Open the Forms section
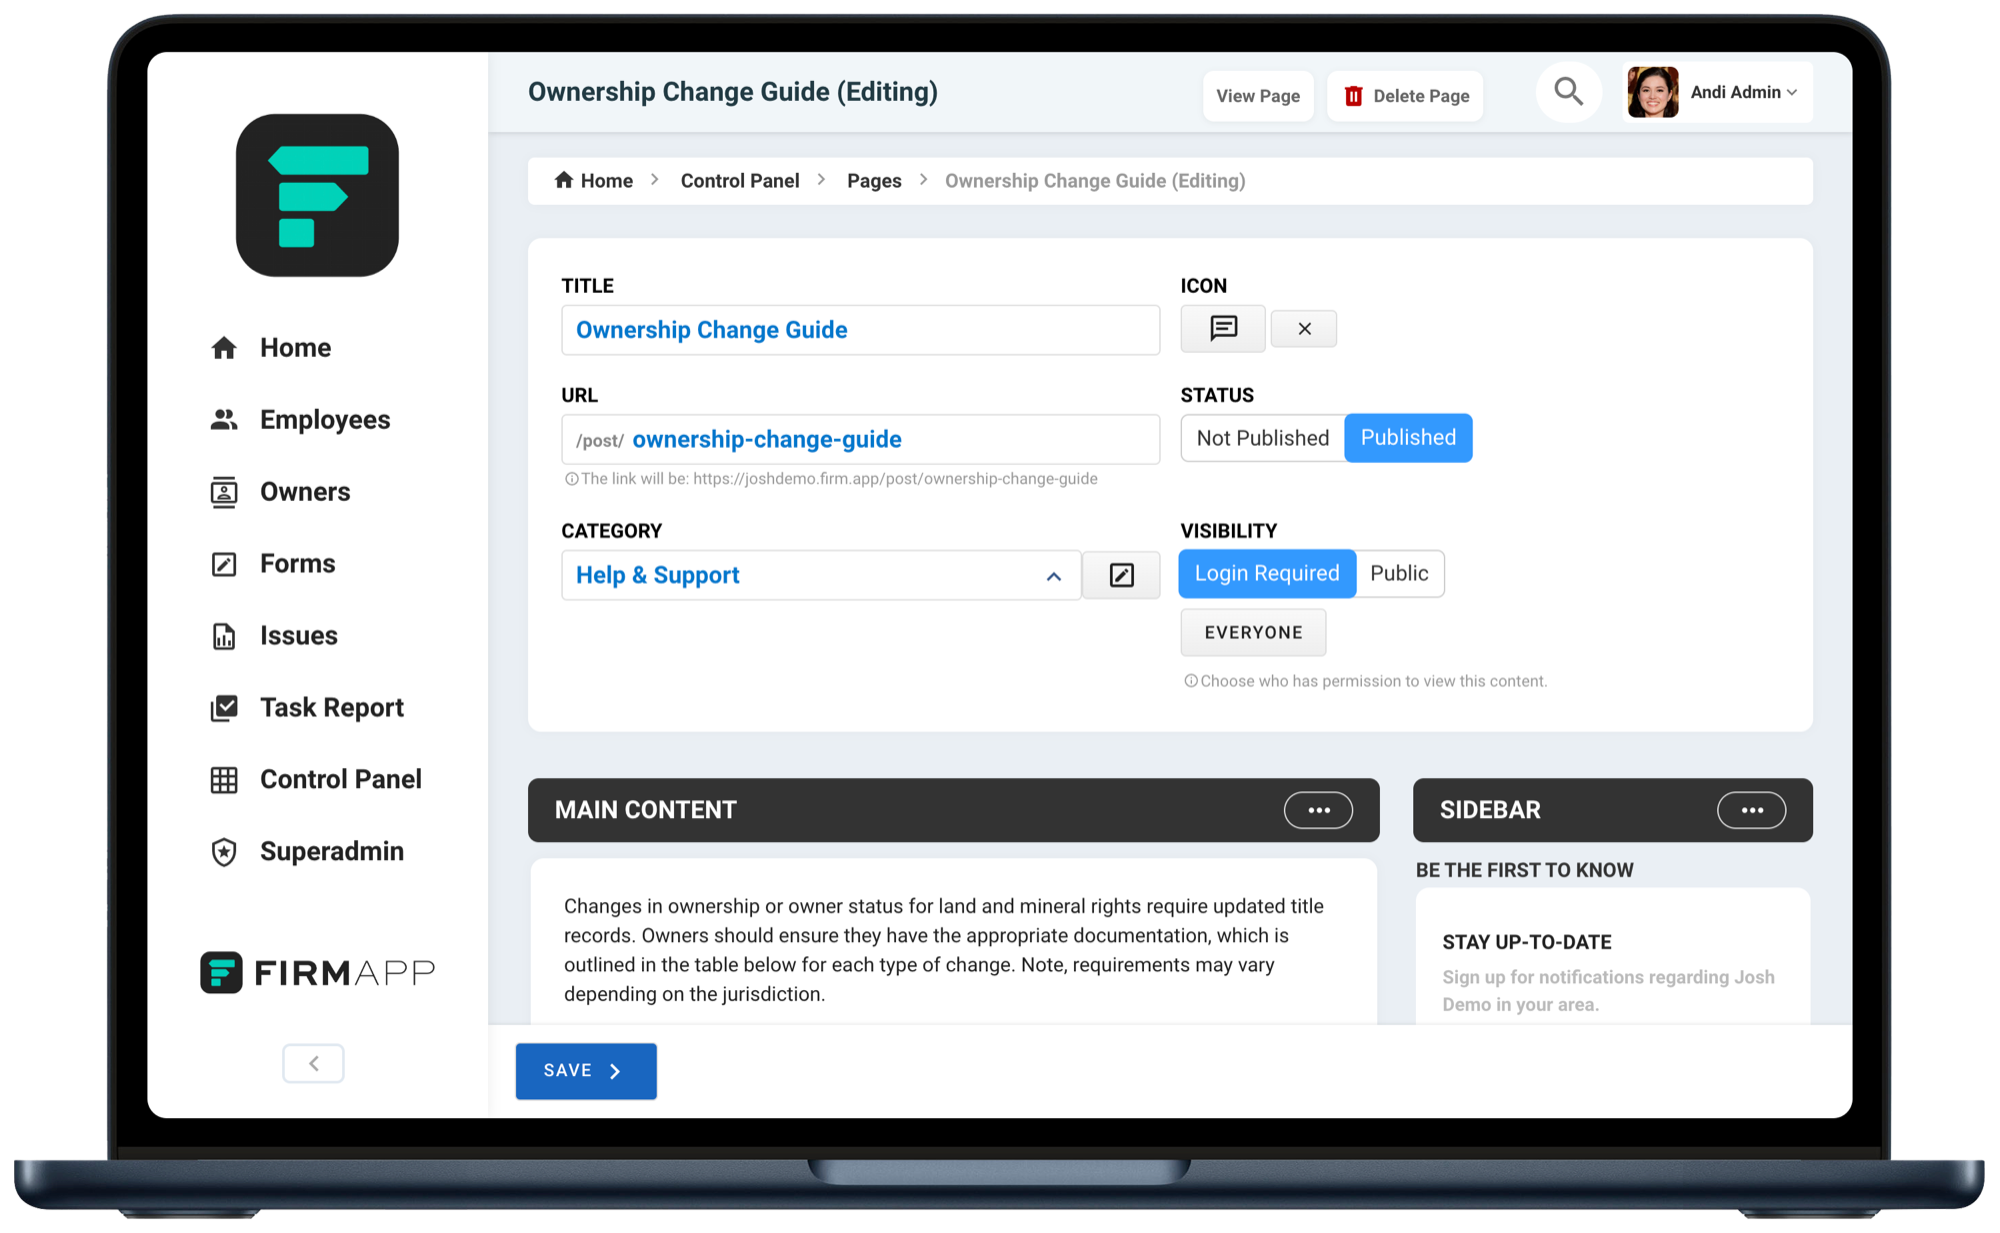This screenshot has width=2000, height=1233. click(297, 563)
